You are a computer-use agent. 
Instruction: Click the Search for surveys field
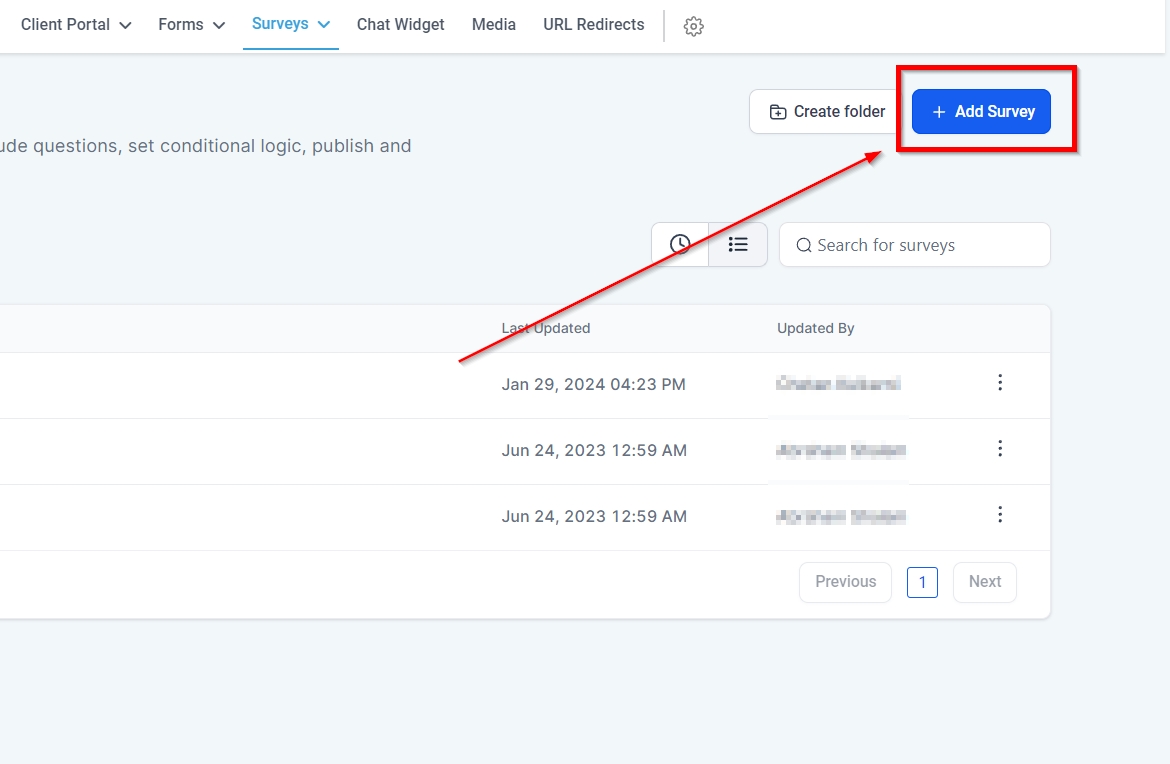[x=925, y=245]
